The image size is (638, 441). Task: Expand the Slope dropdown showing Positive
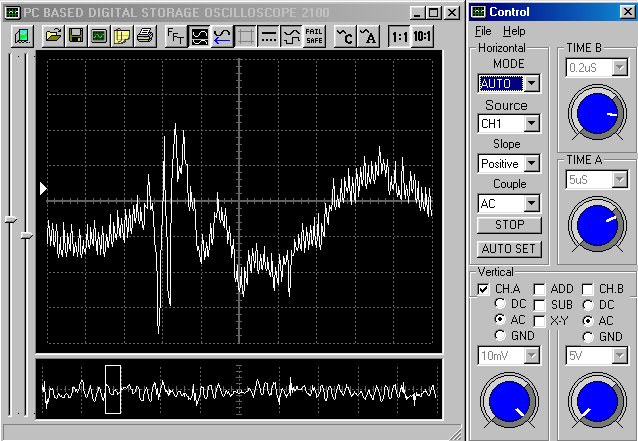pyautogui.click(x=531, y=163)
